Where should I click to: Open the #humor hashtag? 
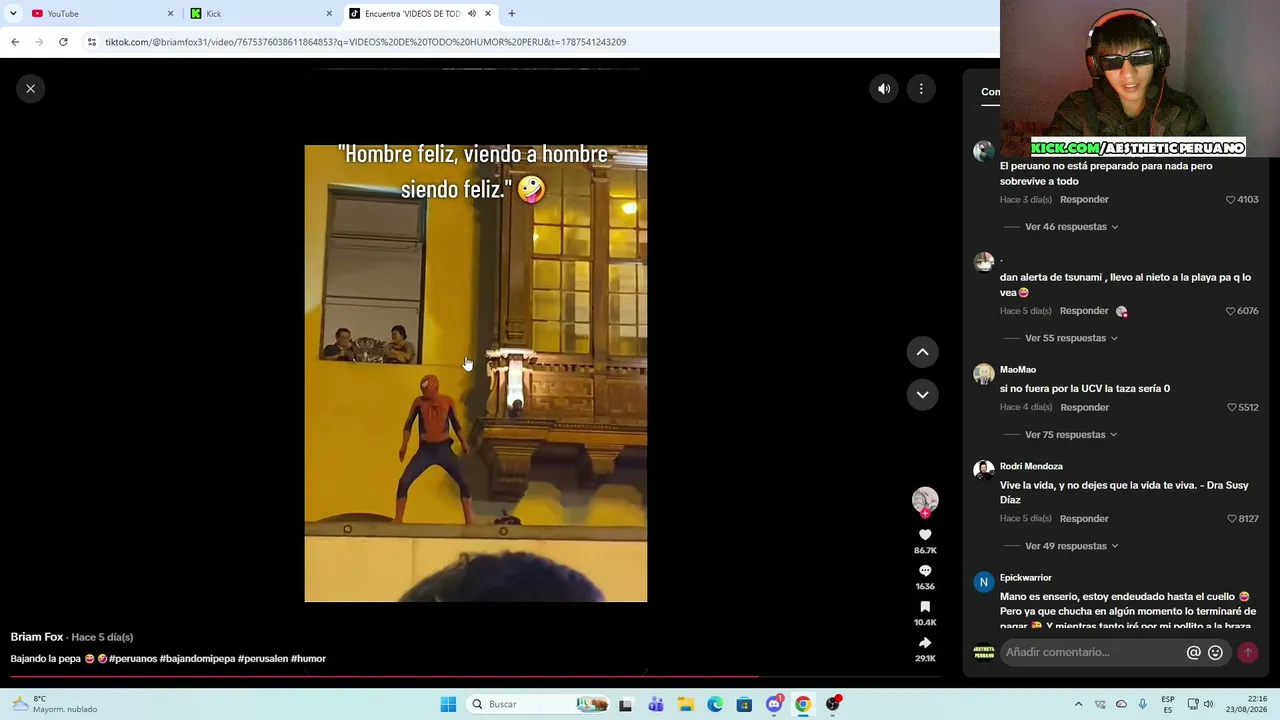click(x=308, y=659)
